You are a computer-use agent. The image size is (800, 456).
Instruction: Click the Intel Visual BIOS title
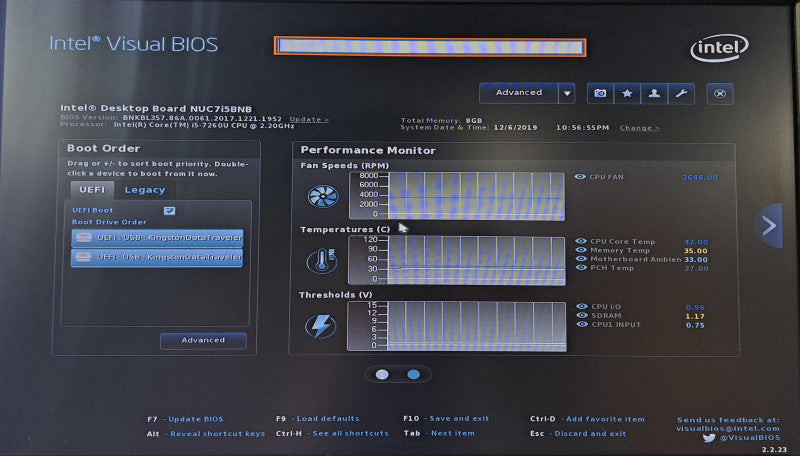tap(134, 44)
